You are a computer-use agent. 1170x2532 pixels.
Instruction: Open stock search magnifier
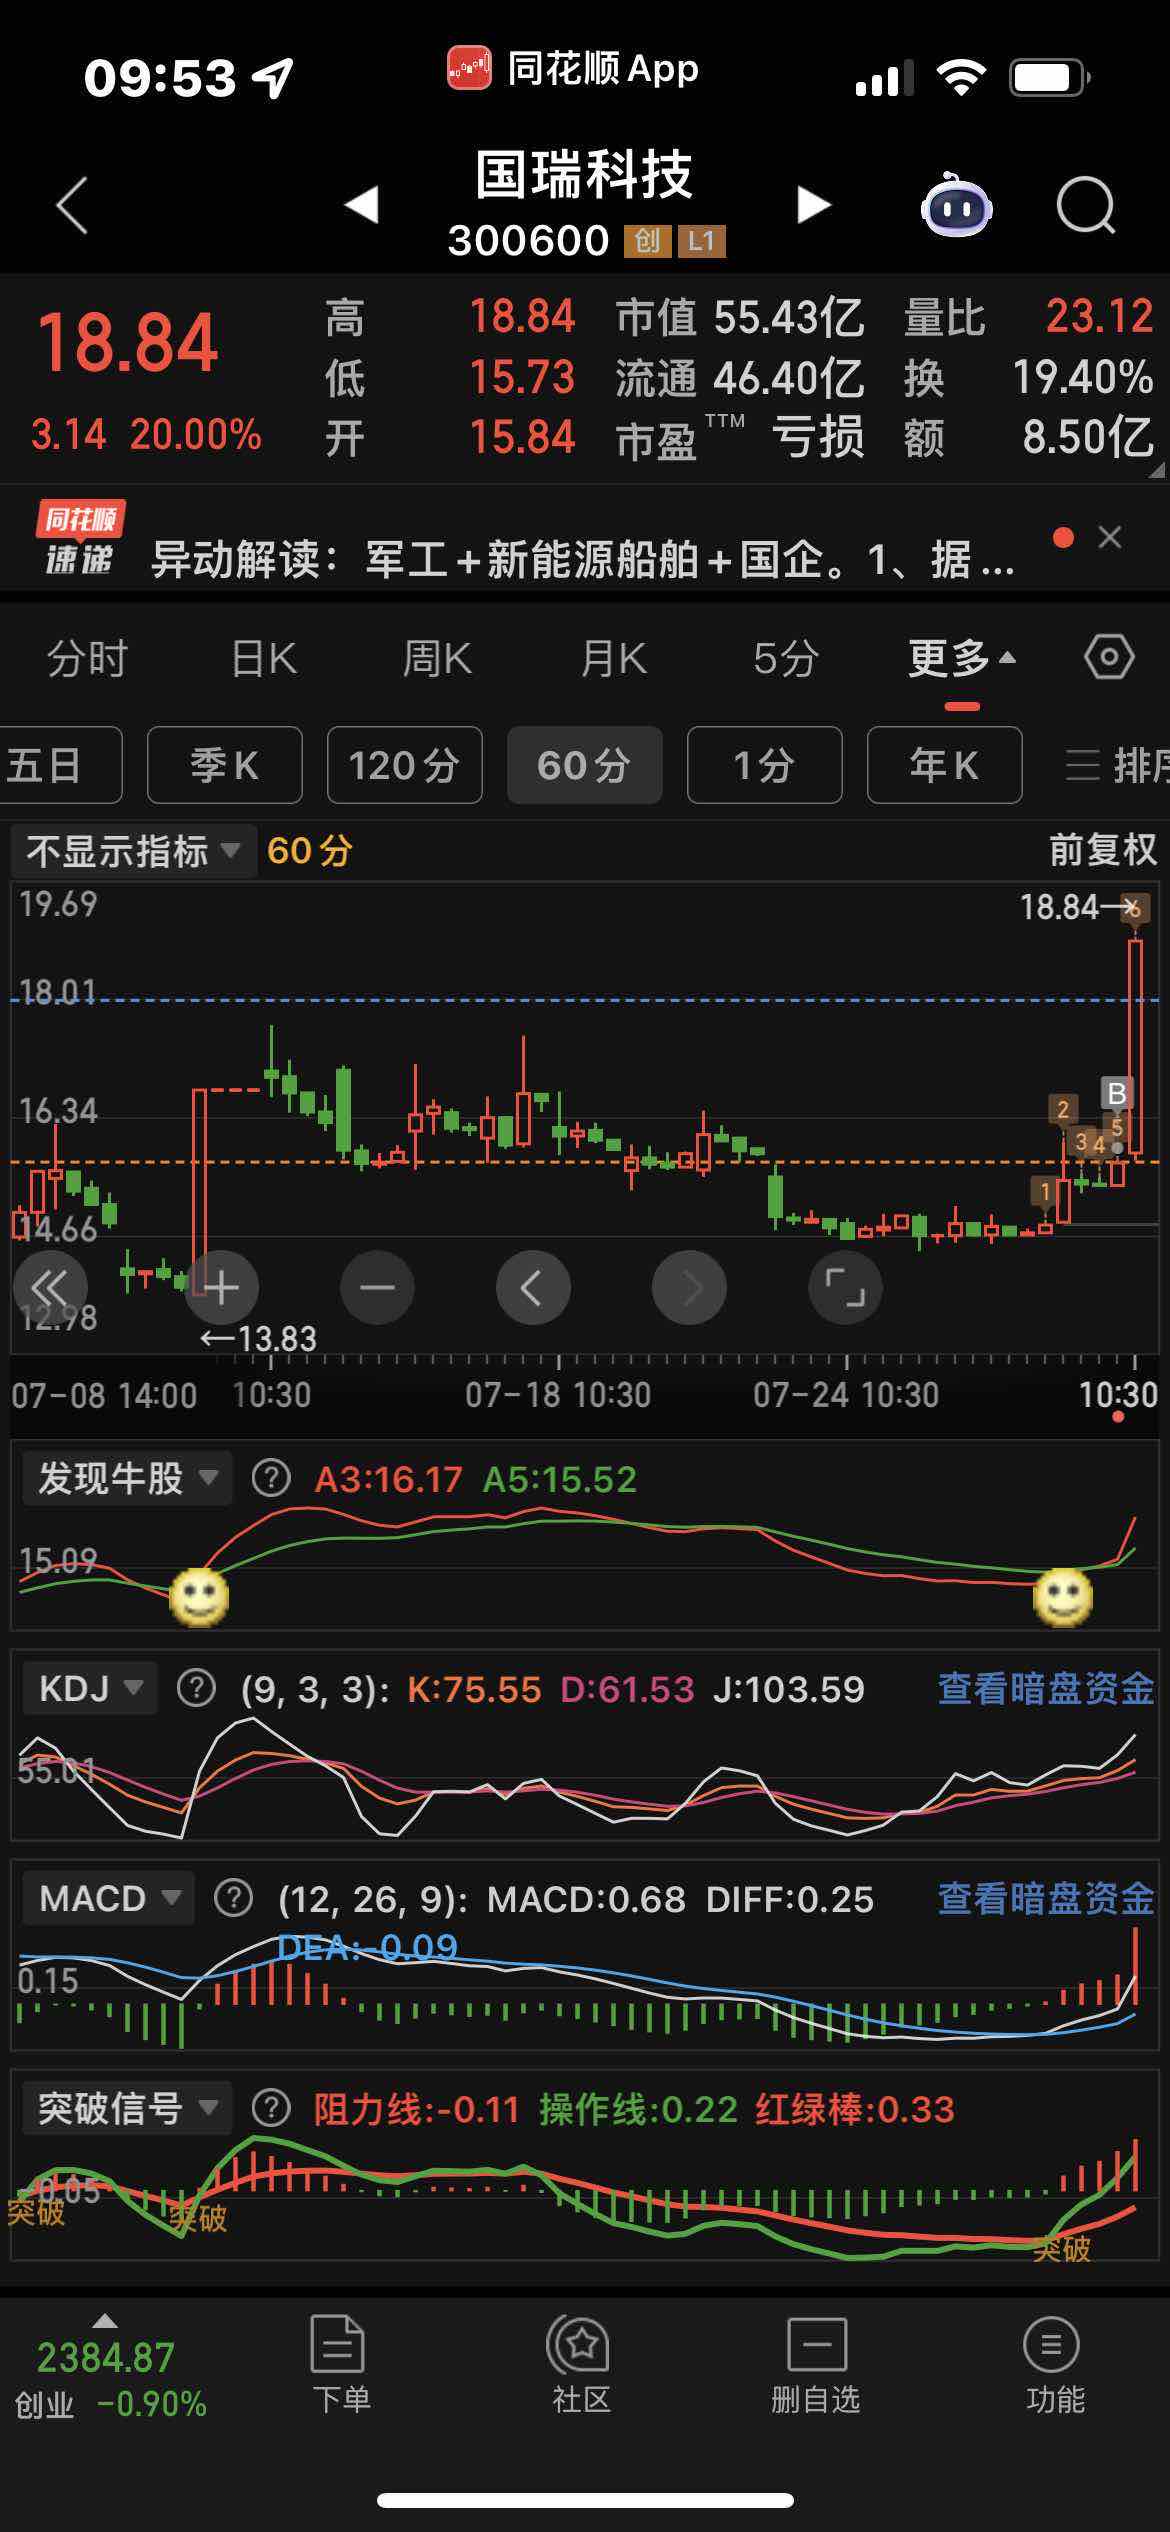1086,206
